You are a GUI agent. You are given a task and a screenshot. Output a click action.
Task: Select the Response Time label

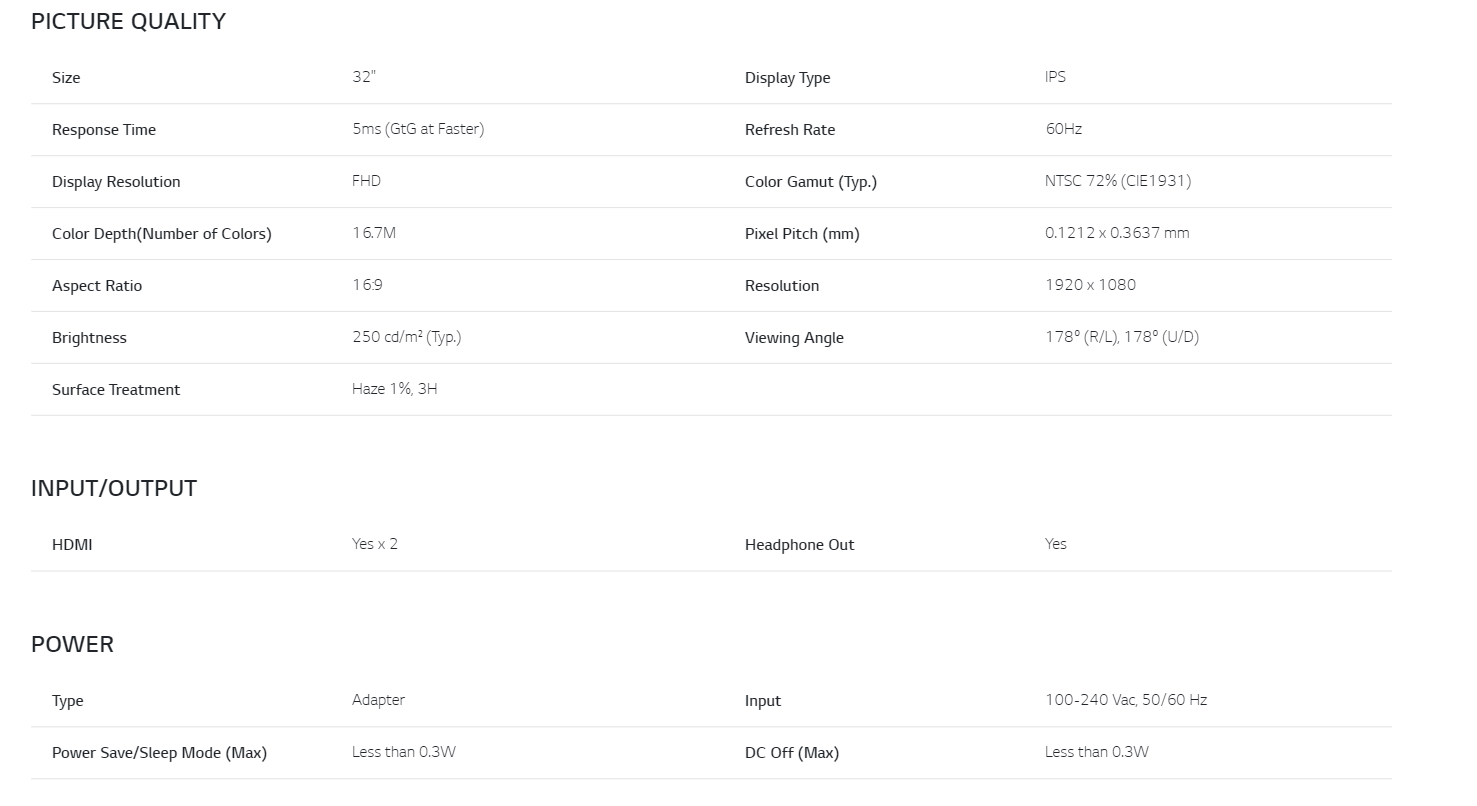(104, 130)
